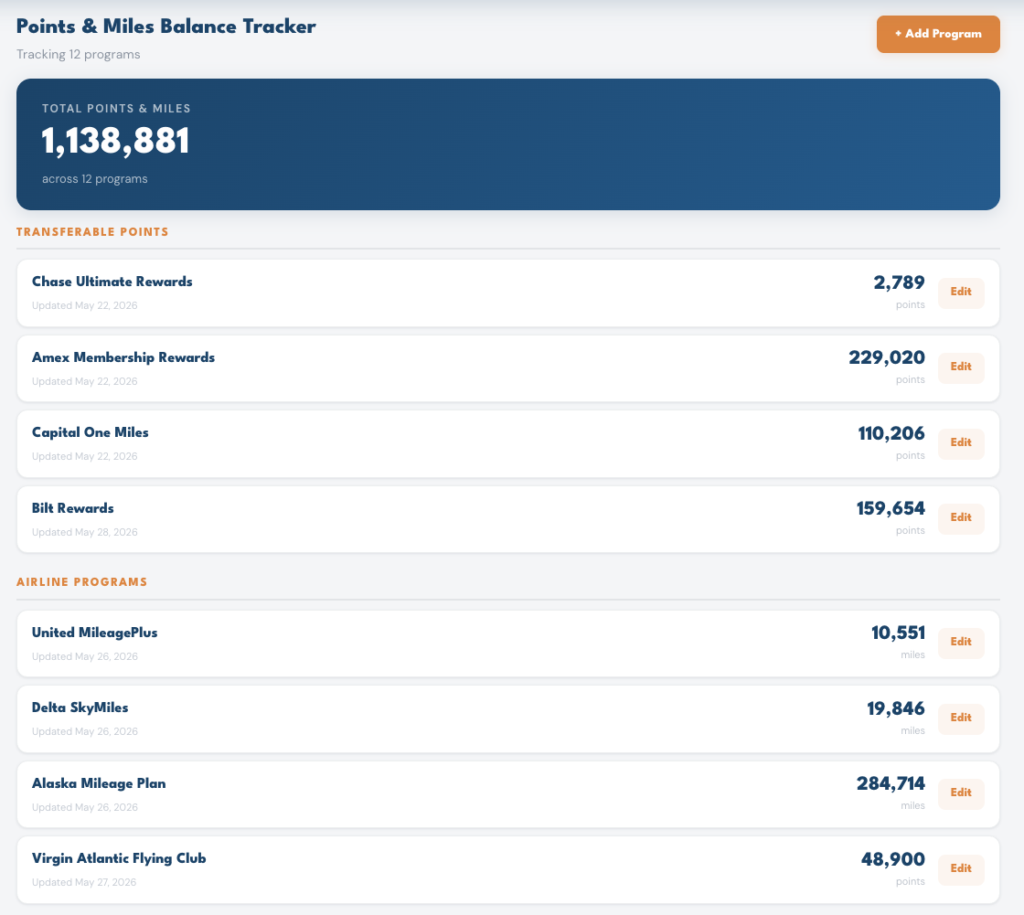Click the Airline Programs section heading
Viewport: 1024px width, 915px height.
tap(82, 582)
